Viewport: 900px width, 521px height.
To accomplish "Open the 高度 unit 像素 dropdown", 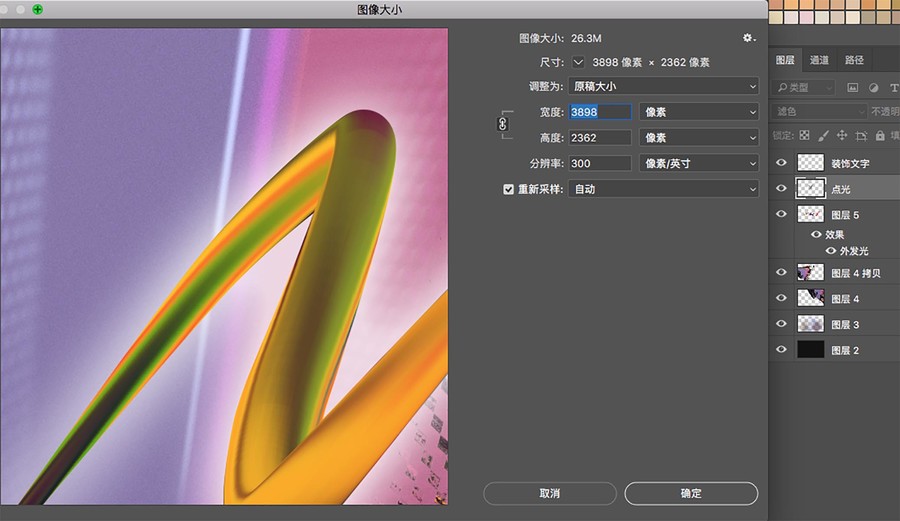I will pos(699,138).
